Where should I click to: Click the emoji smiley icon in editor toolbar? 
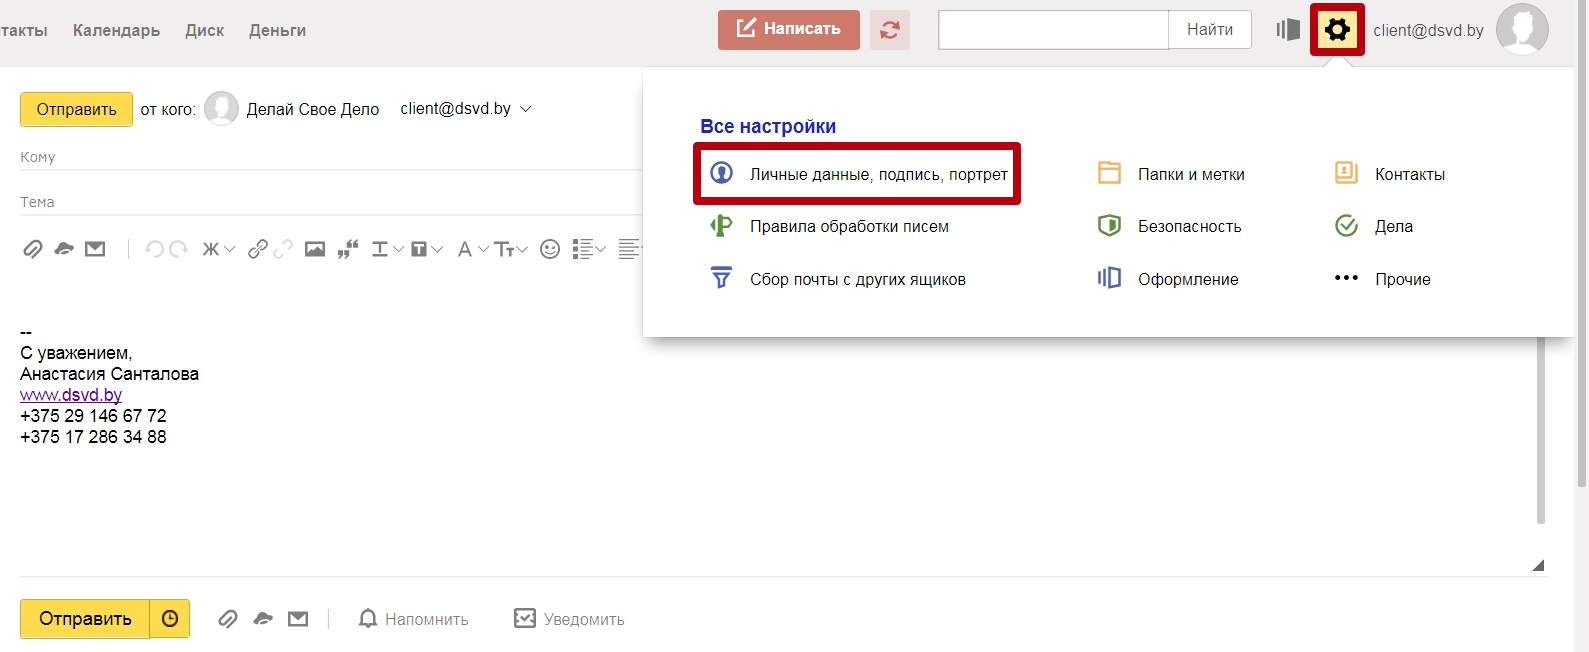pyautogui.click(x=549, y=249)
